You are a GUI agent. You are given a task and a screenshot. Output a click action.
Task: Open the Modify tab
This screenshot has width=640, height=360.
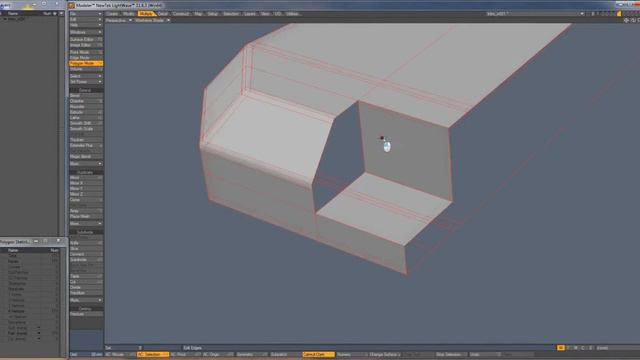129,14
